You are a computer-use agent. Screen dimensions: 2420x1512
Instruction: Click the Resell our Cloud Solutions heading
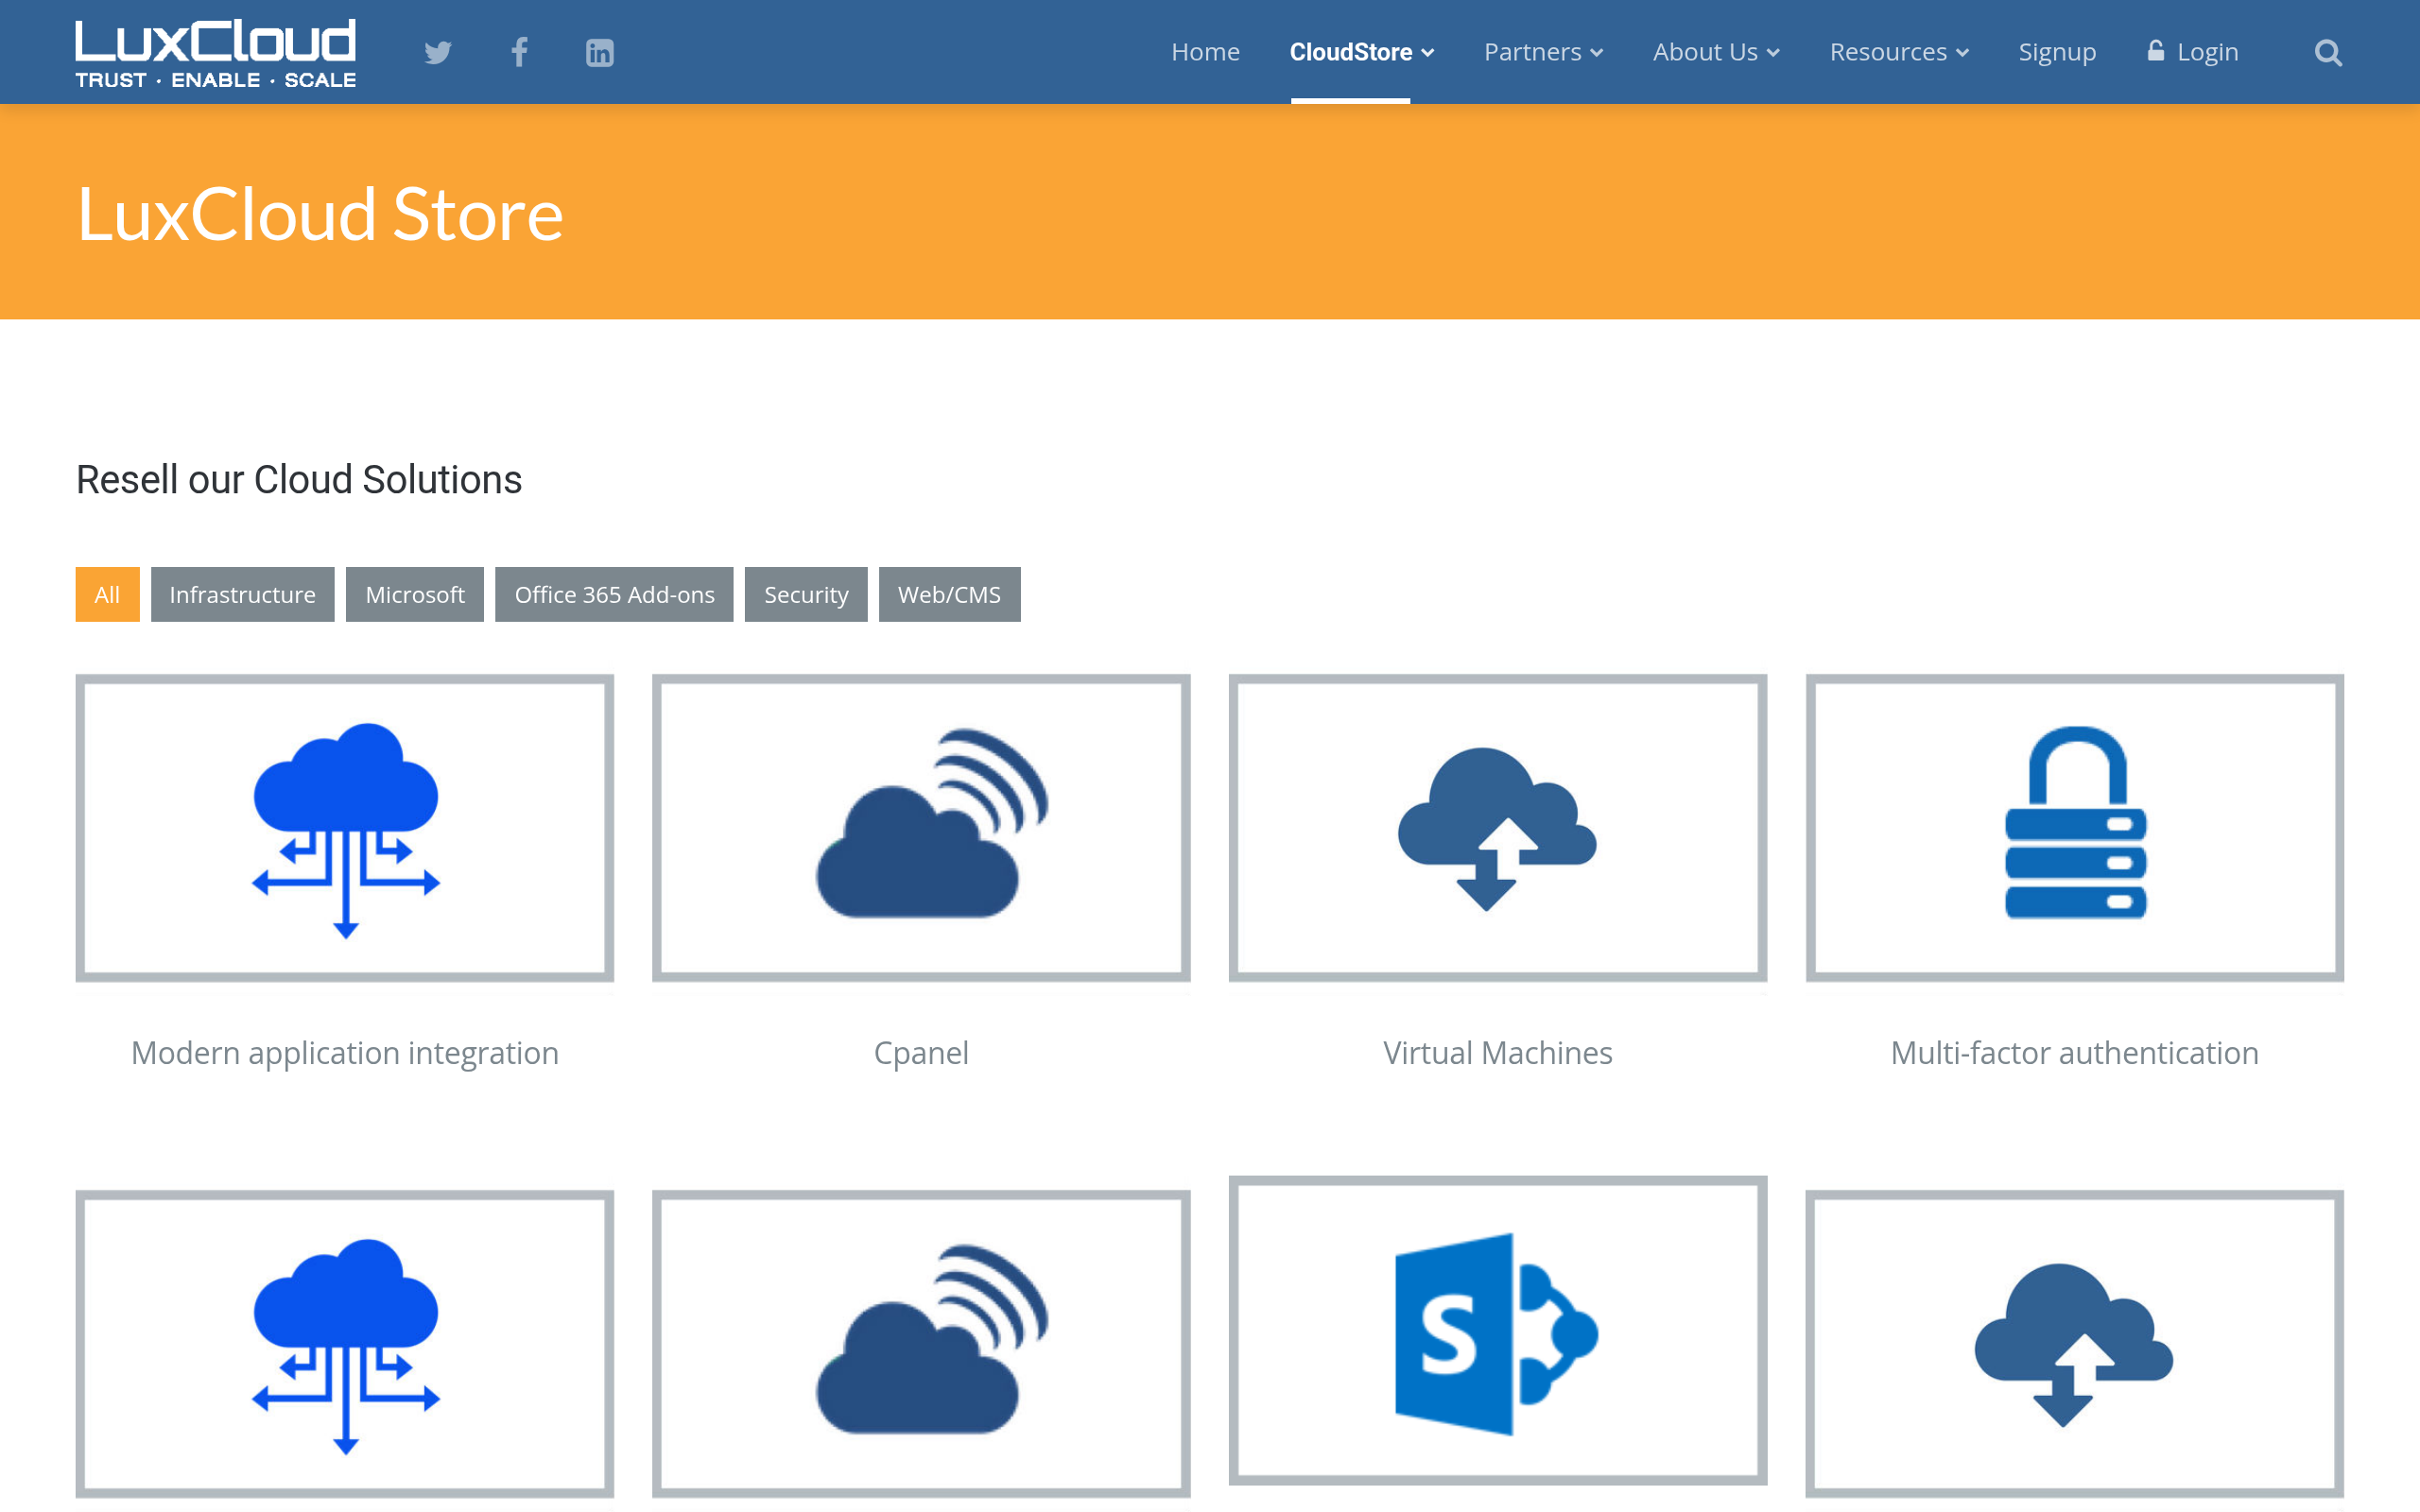pos(299,480)
